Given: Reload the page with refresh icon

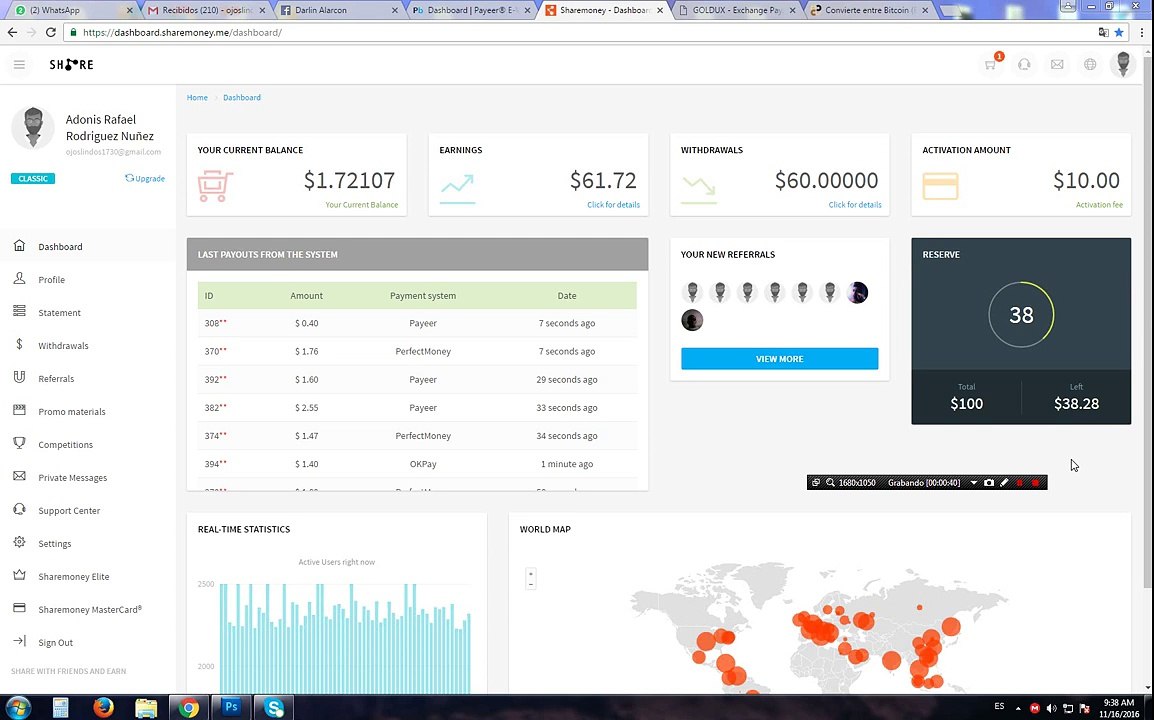Looking at the screenshot, I should [50, 32].
